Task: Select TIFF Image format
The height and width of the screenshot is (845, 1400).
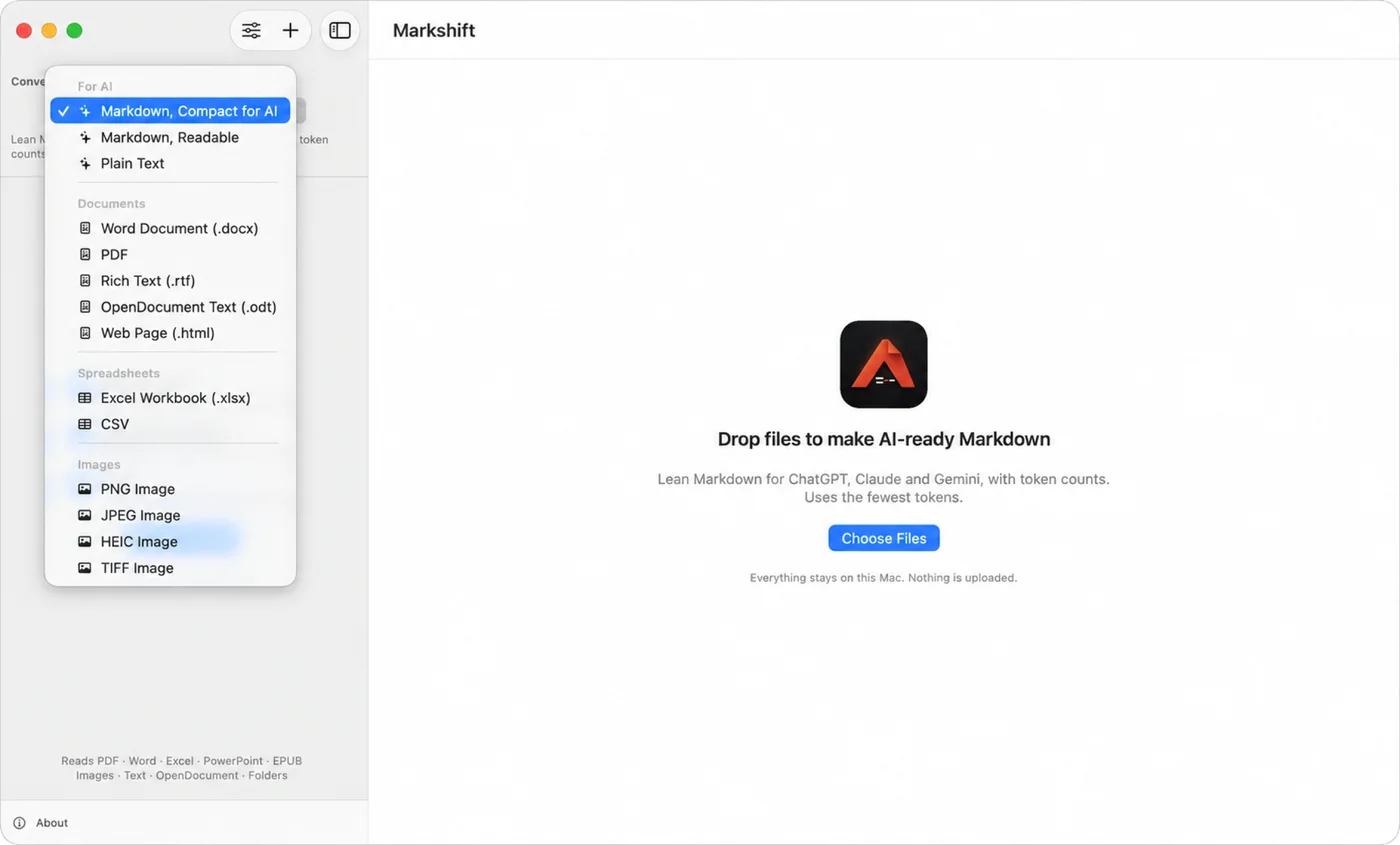Action: 170,568
